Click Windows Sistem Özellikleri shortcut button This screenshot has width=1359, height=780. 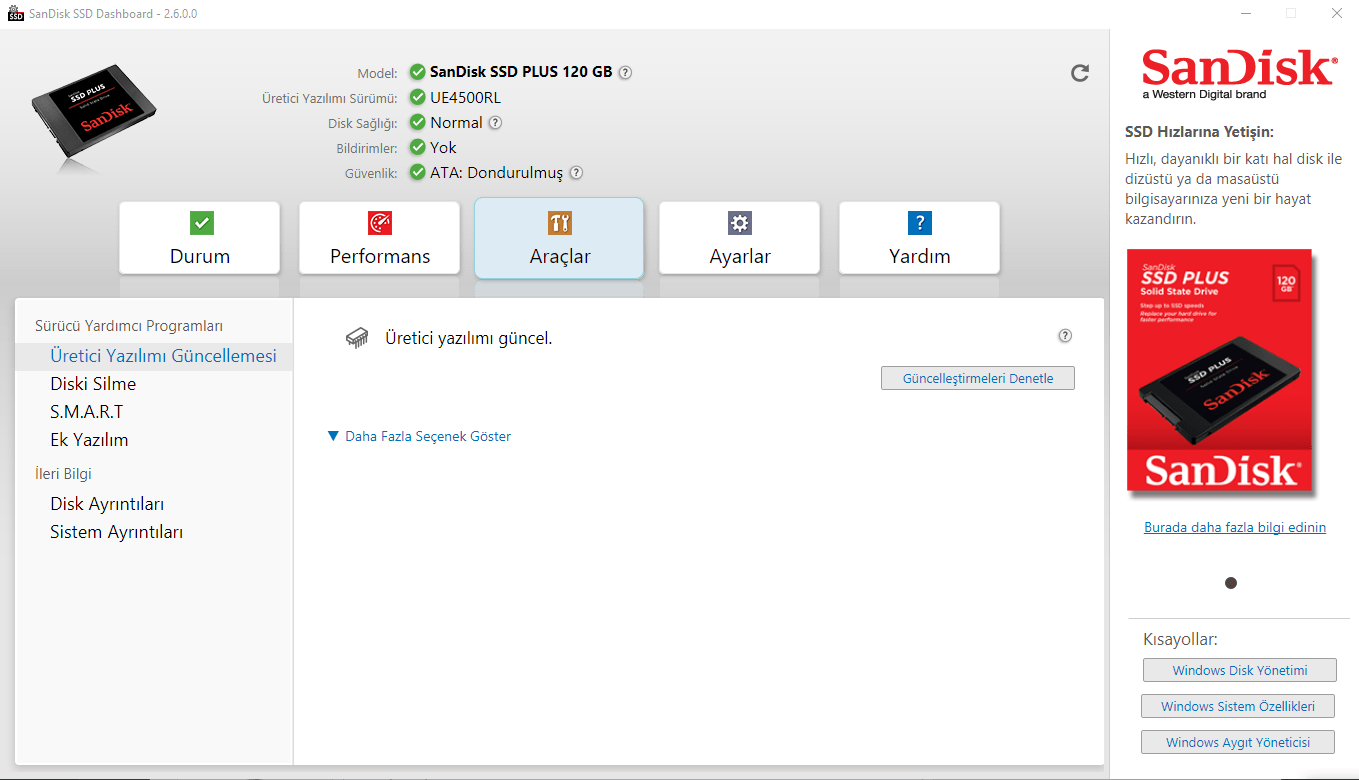click(x=1238, y=706)
